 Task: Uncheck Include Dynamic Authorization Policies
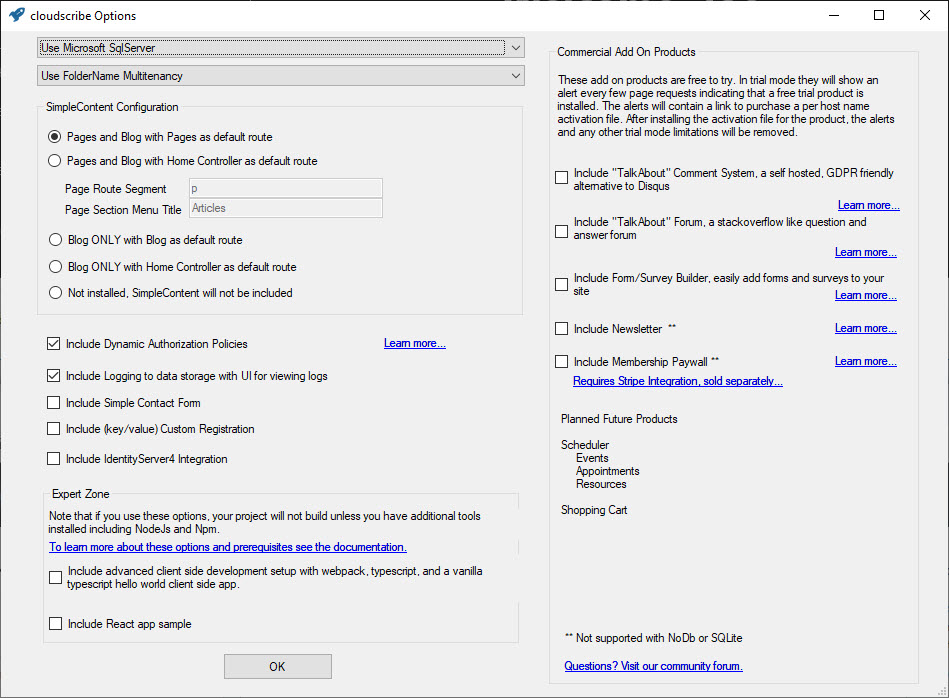(x=53, y=344)
